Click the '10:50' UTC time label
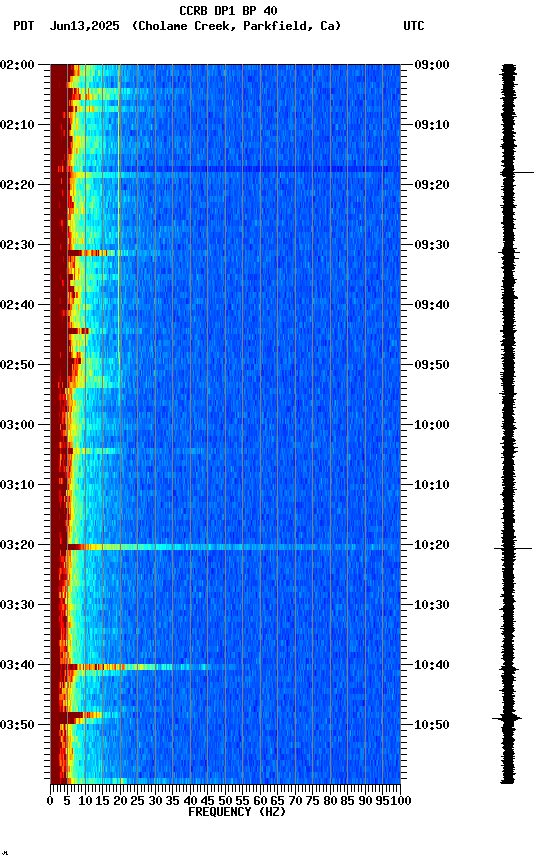Image resolution: width=552 pixels, height=864 pixels. (432, 725)
